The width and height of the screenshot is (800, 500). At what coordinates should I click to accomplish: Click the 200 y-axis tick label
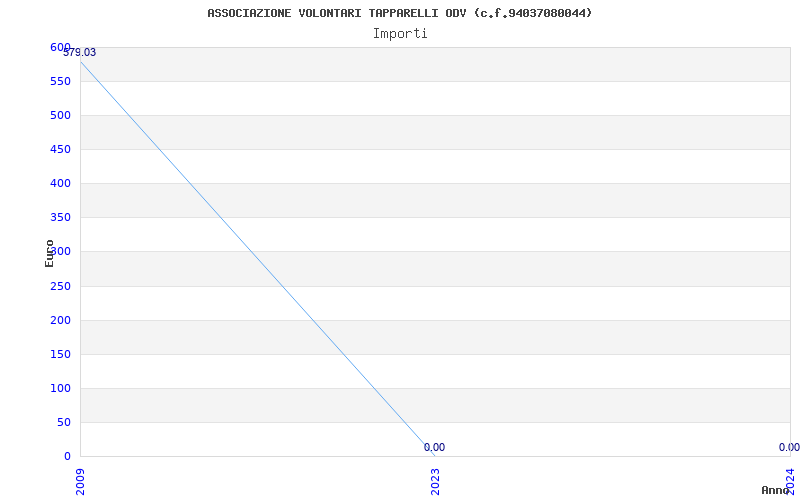60,320
